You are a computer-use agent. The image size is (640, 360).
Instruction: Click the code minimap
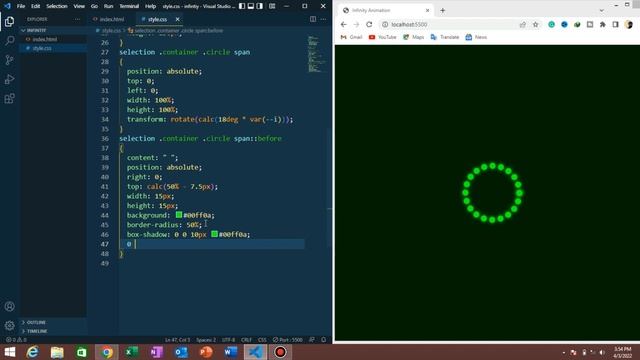(317, 54)
